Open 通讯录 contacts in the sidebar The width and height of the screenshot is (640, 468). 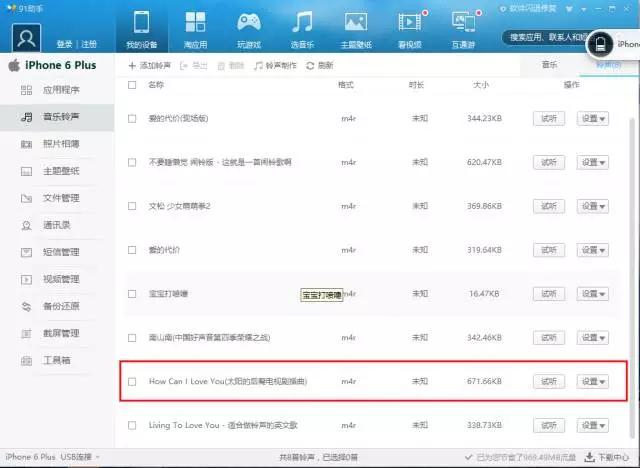point(57,225)
